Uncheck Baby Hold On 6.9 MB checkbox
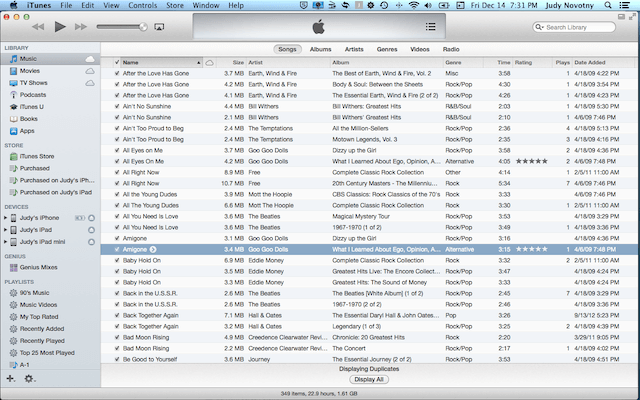 coord(117,260)
